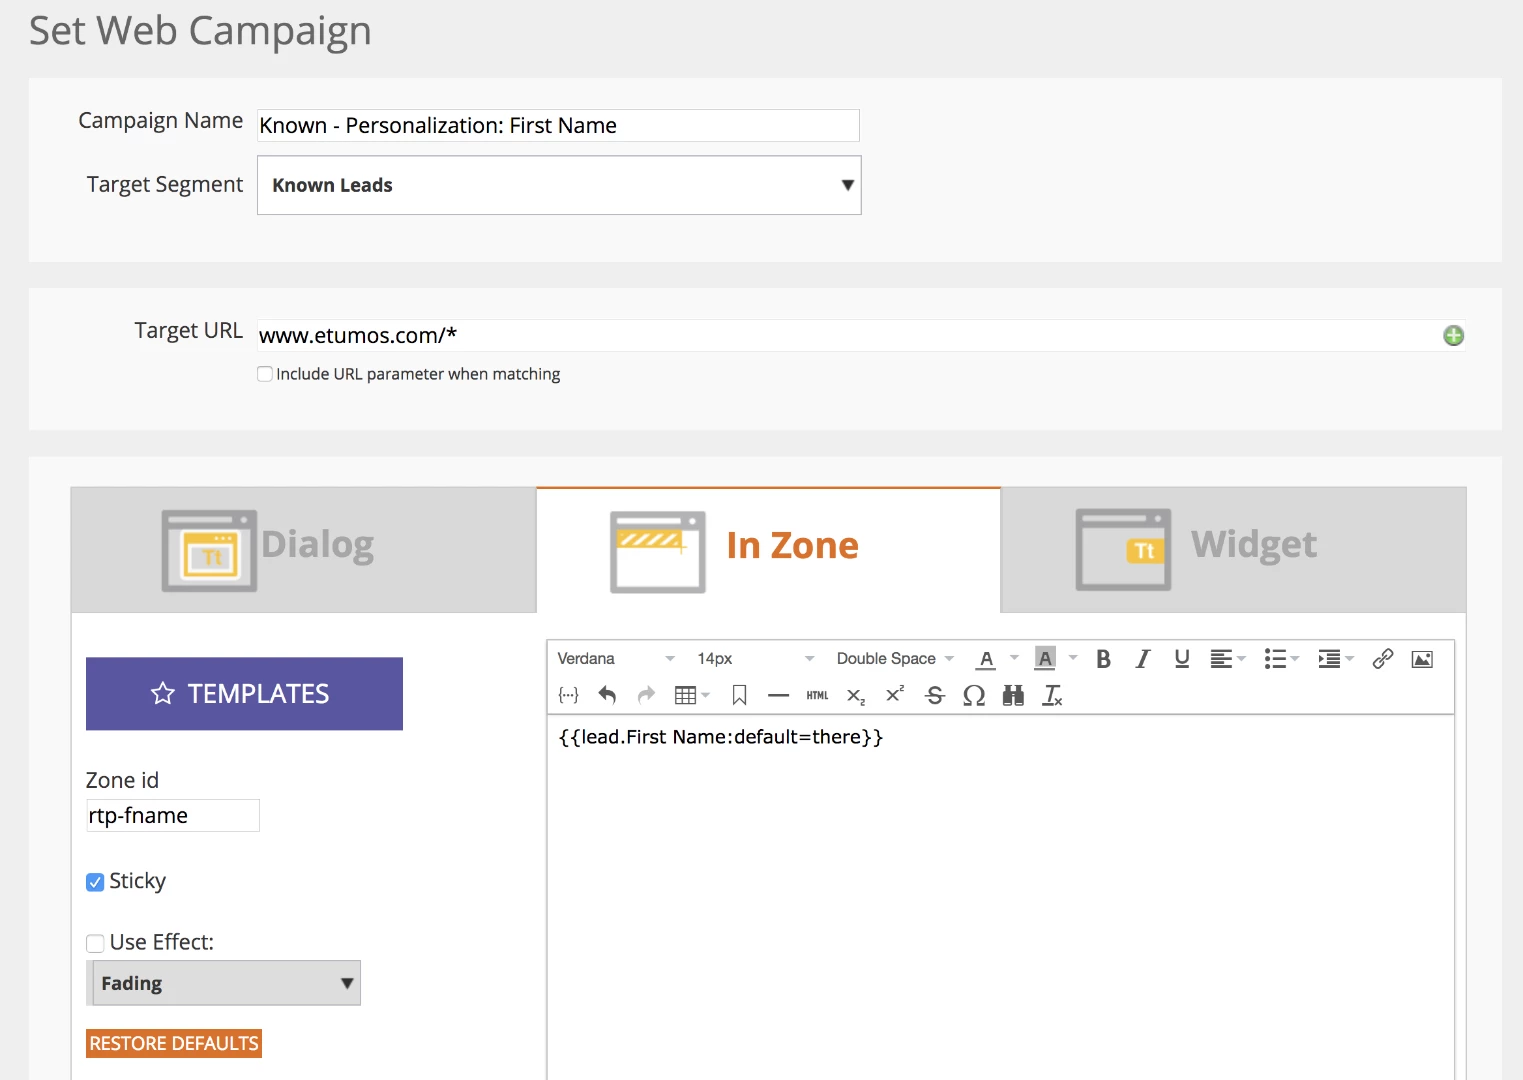Apply underline formatting in the editor
The width and height of the screenshot is (1523, 1080).
click(1182, 659)
